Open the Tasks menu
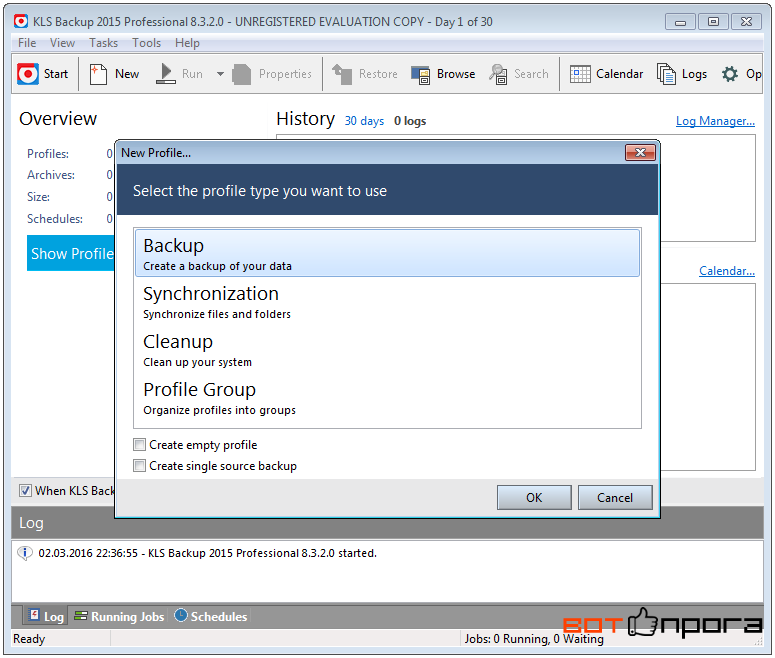This screenshot has height=658, width=775. pos(103,43)
